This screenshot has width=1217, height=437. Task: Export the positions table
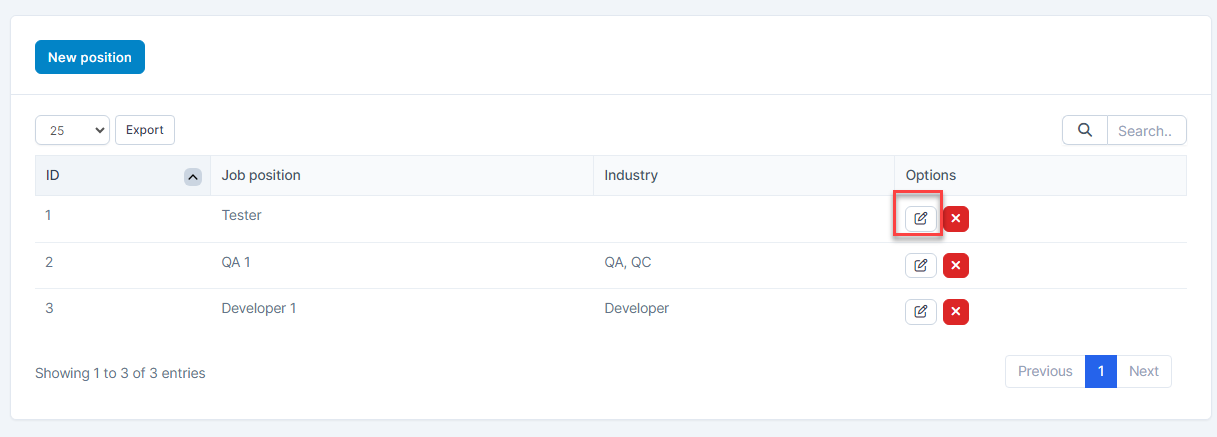[x=145, y=130]
